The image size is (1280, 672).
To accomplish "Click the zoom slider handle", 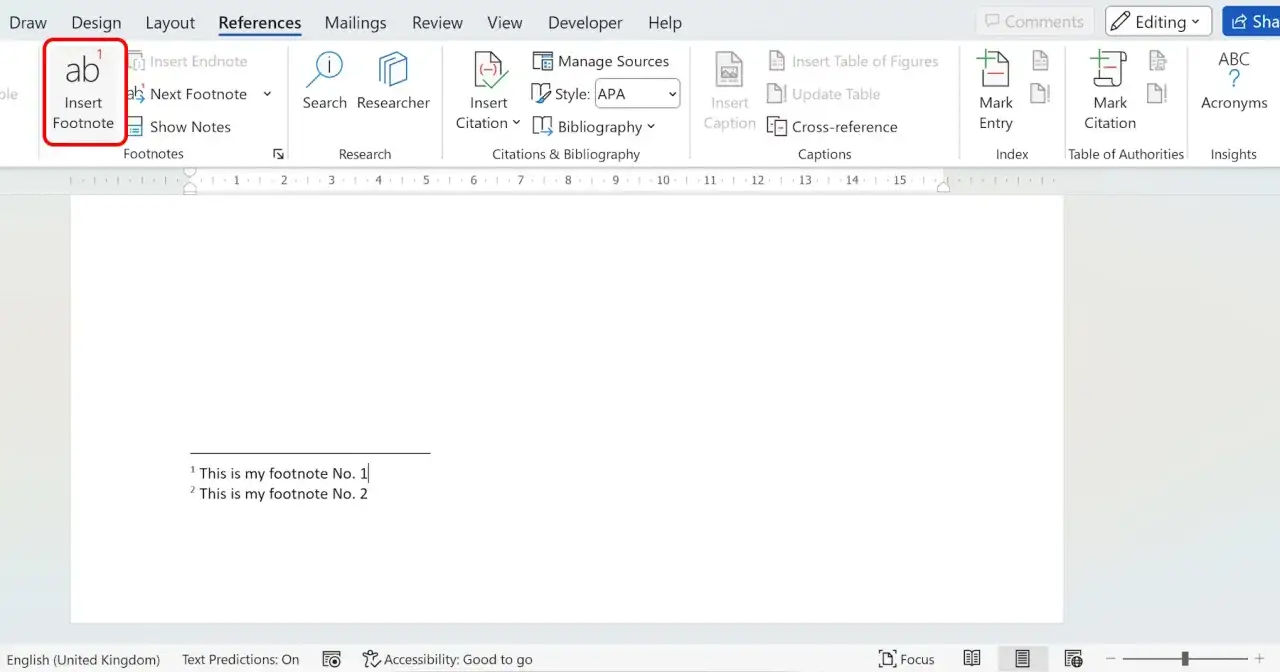I will coord(1185,659).
